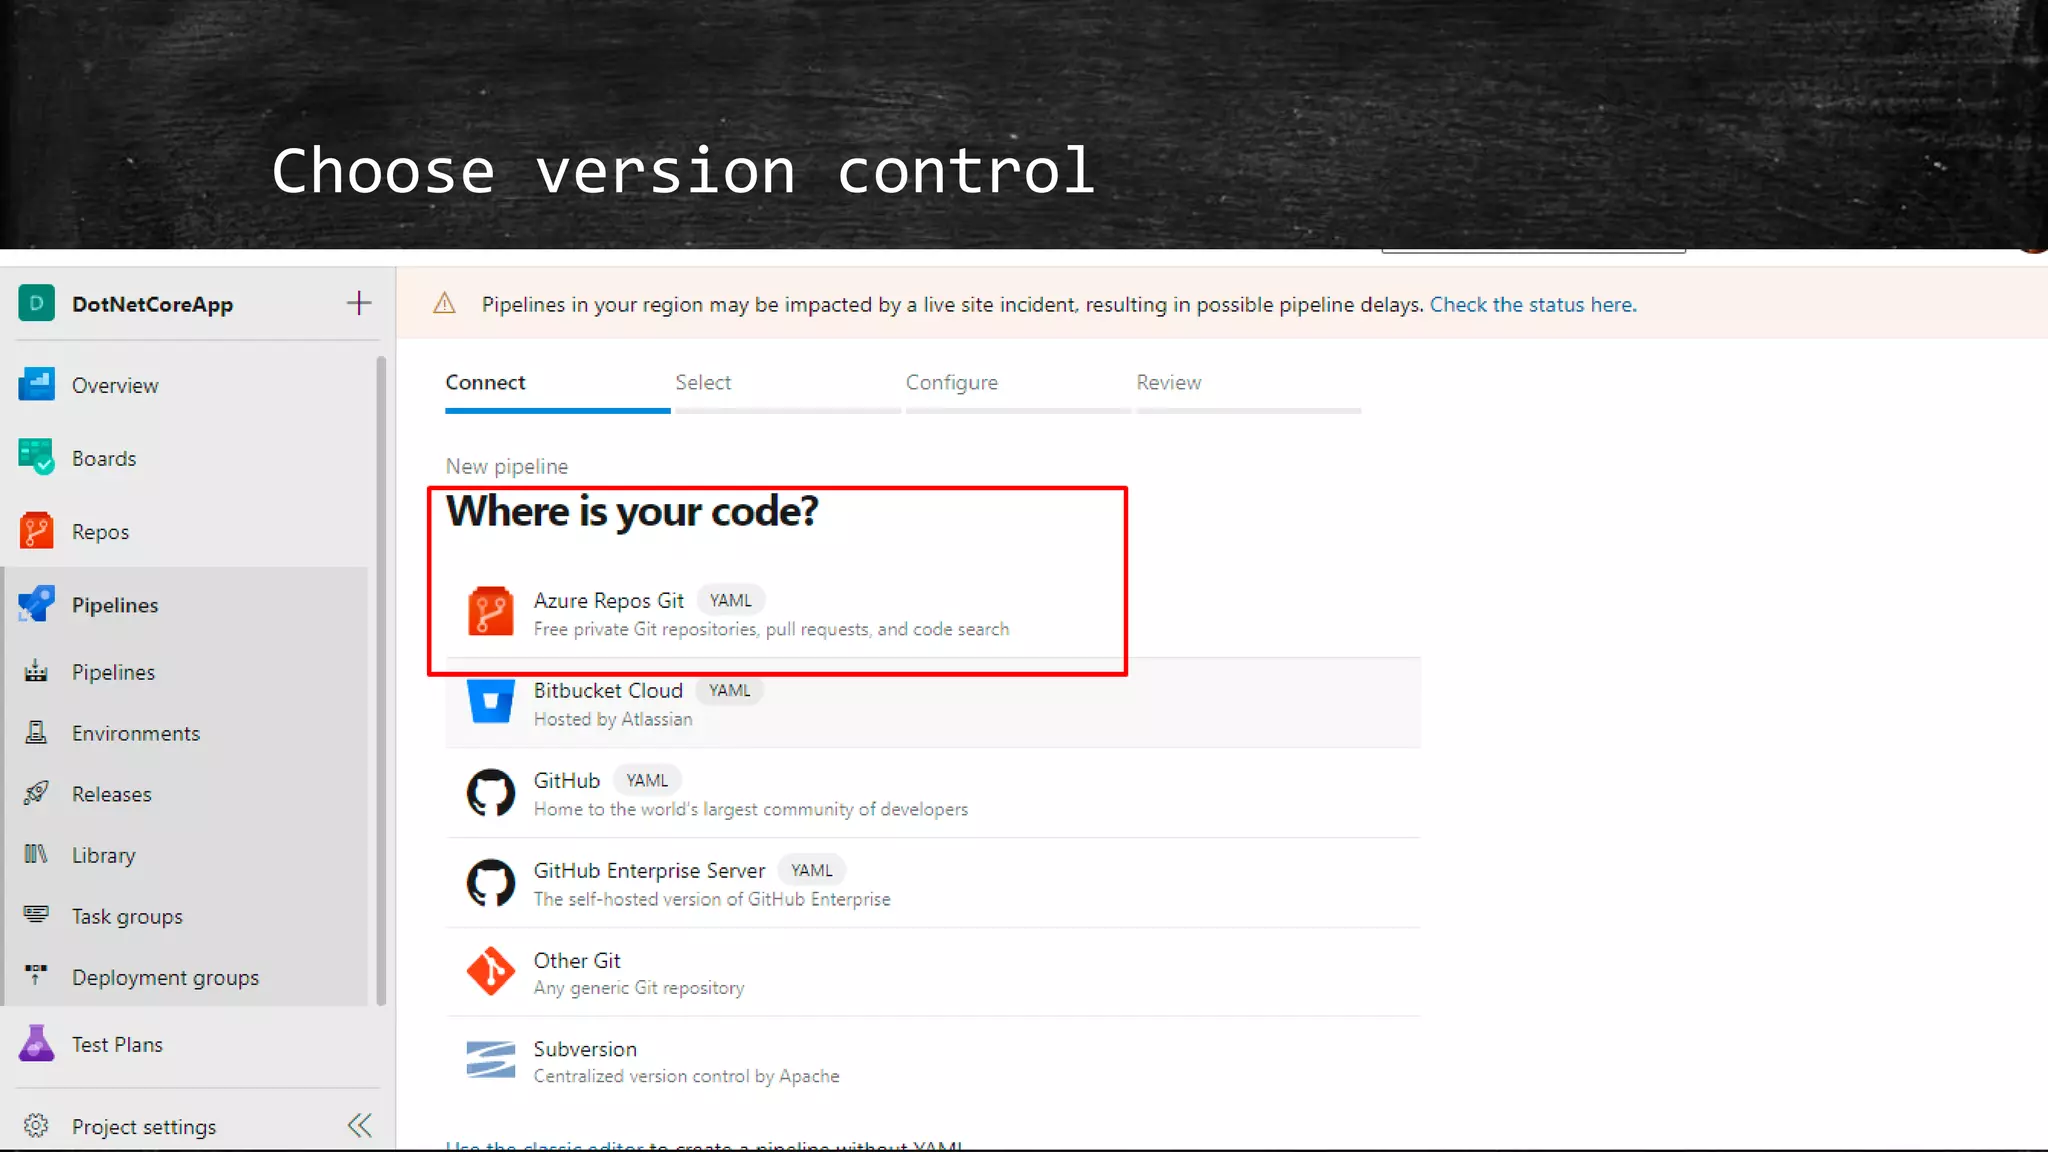Click the Project settings gear icon

click(x=36, y=1125)
